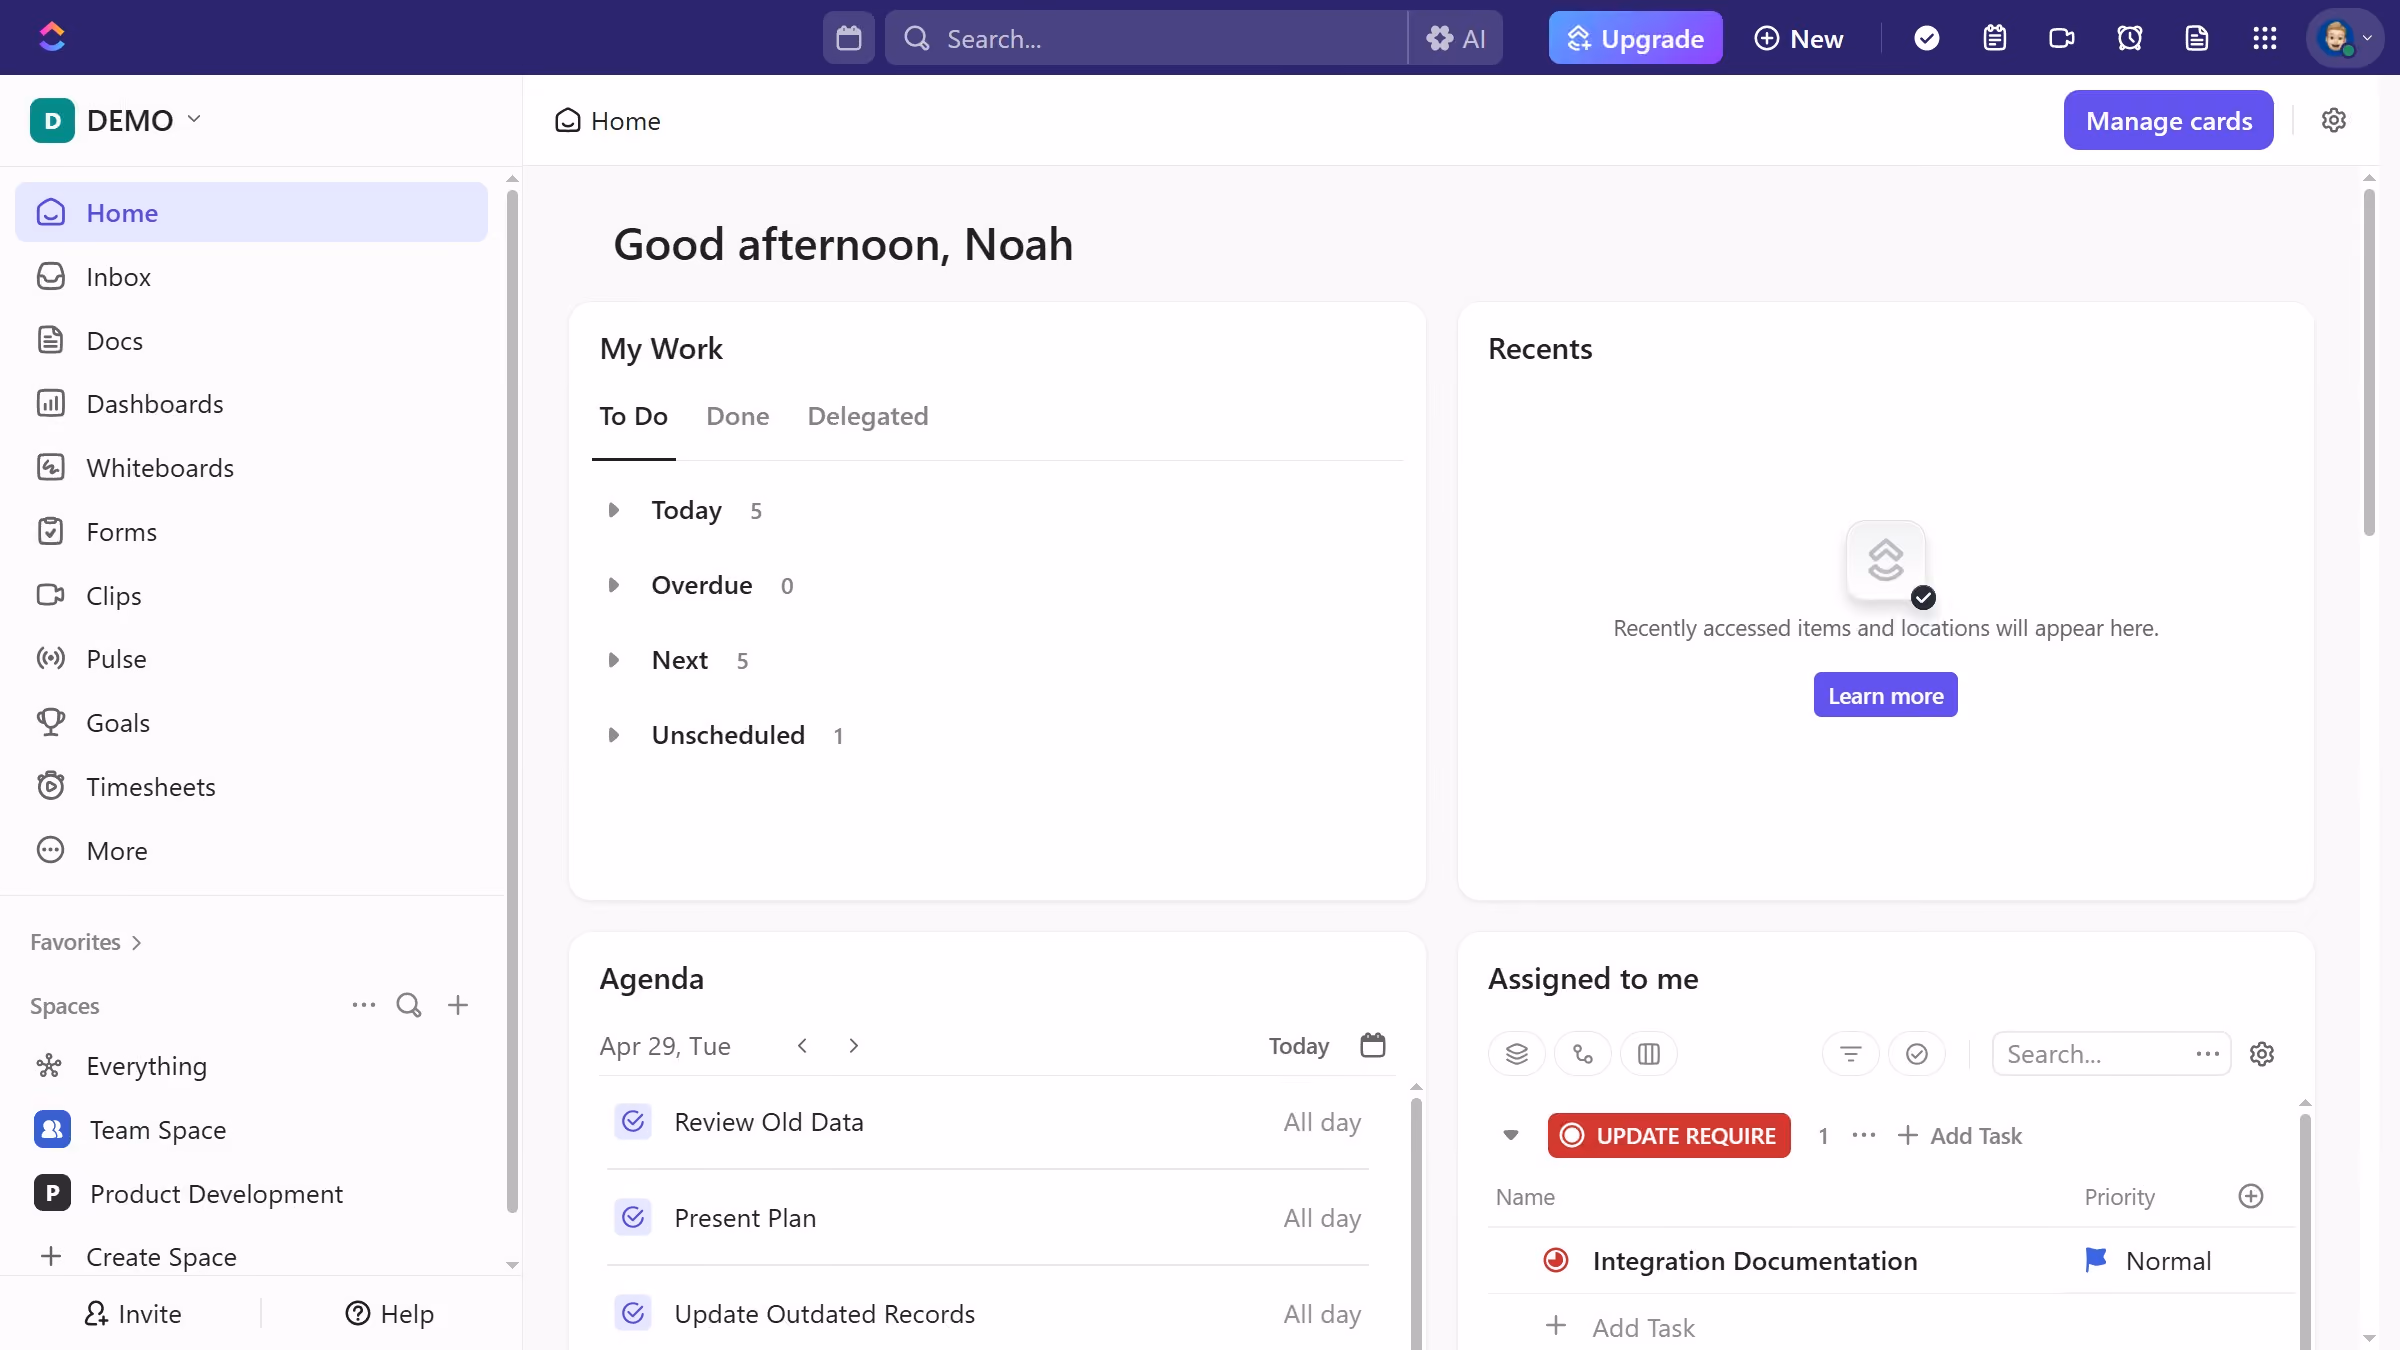The height and width of the screenshot is (1350, 2400).
Task: Switch to the Delegated tab
Action: [x=868, y=416]
